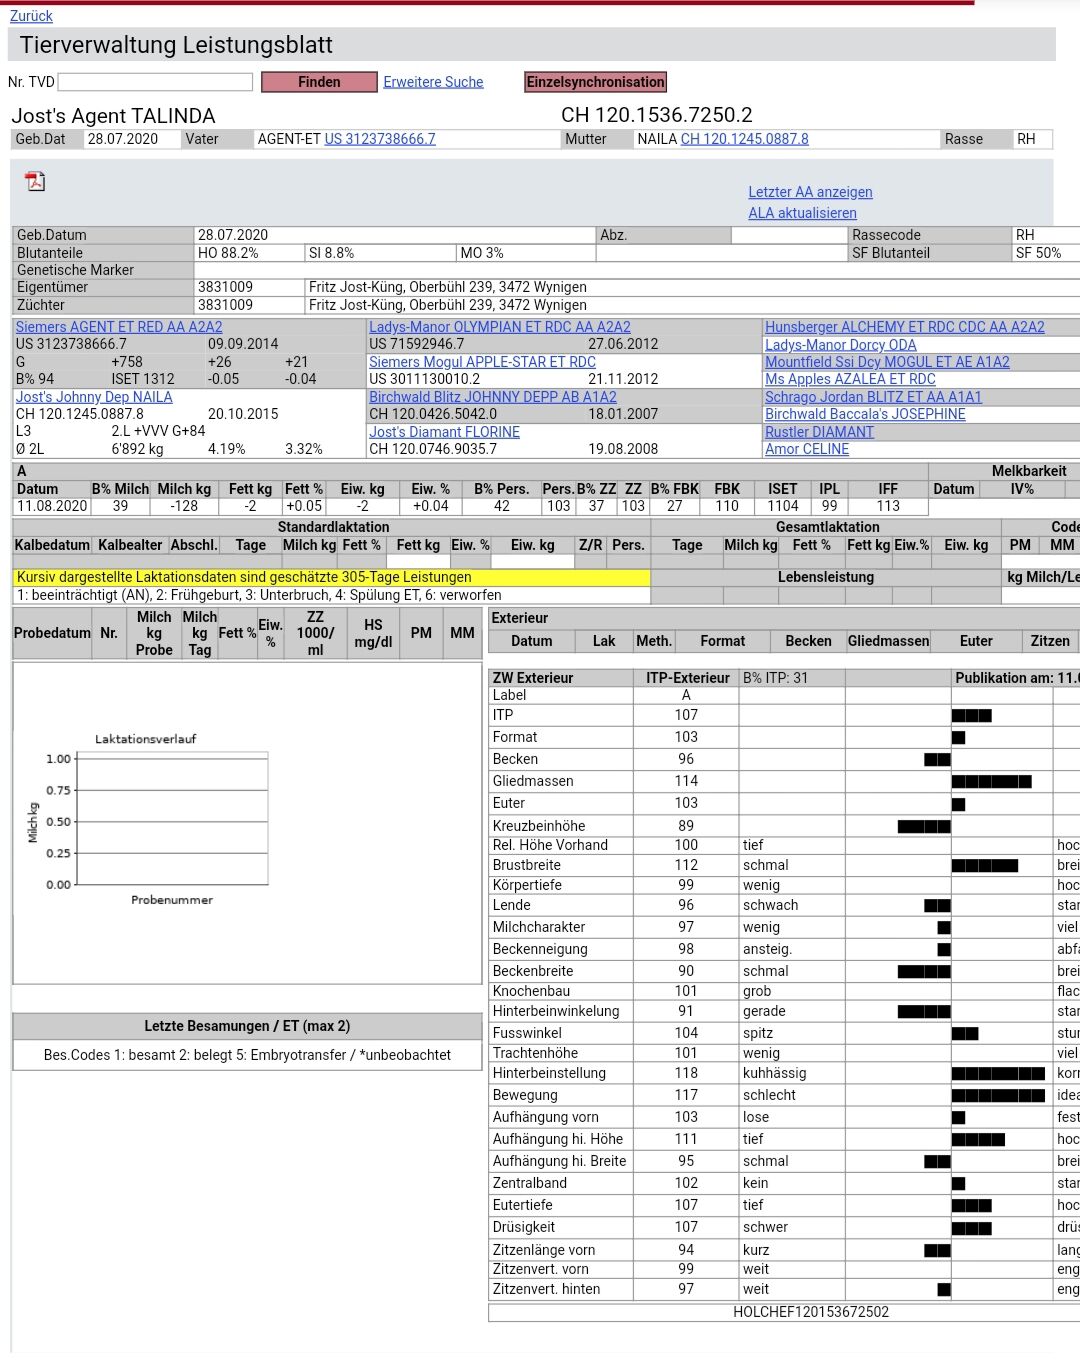Image resolution: width=1080 pixels, height=1365 pixels.
Task: Click Letzter AA anzeigen link
Action: pos(810,192)
